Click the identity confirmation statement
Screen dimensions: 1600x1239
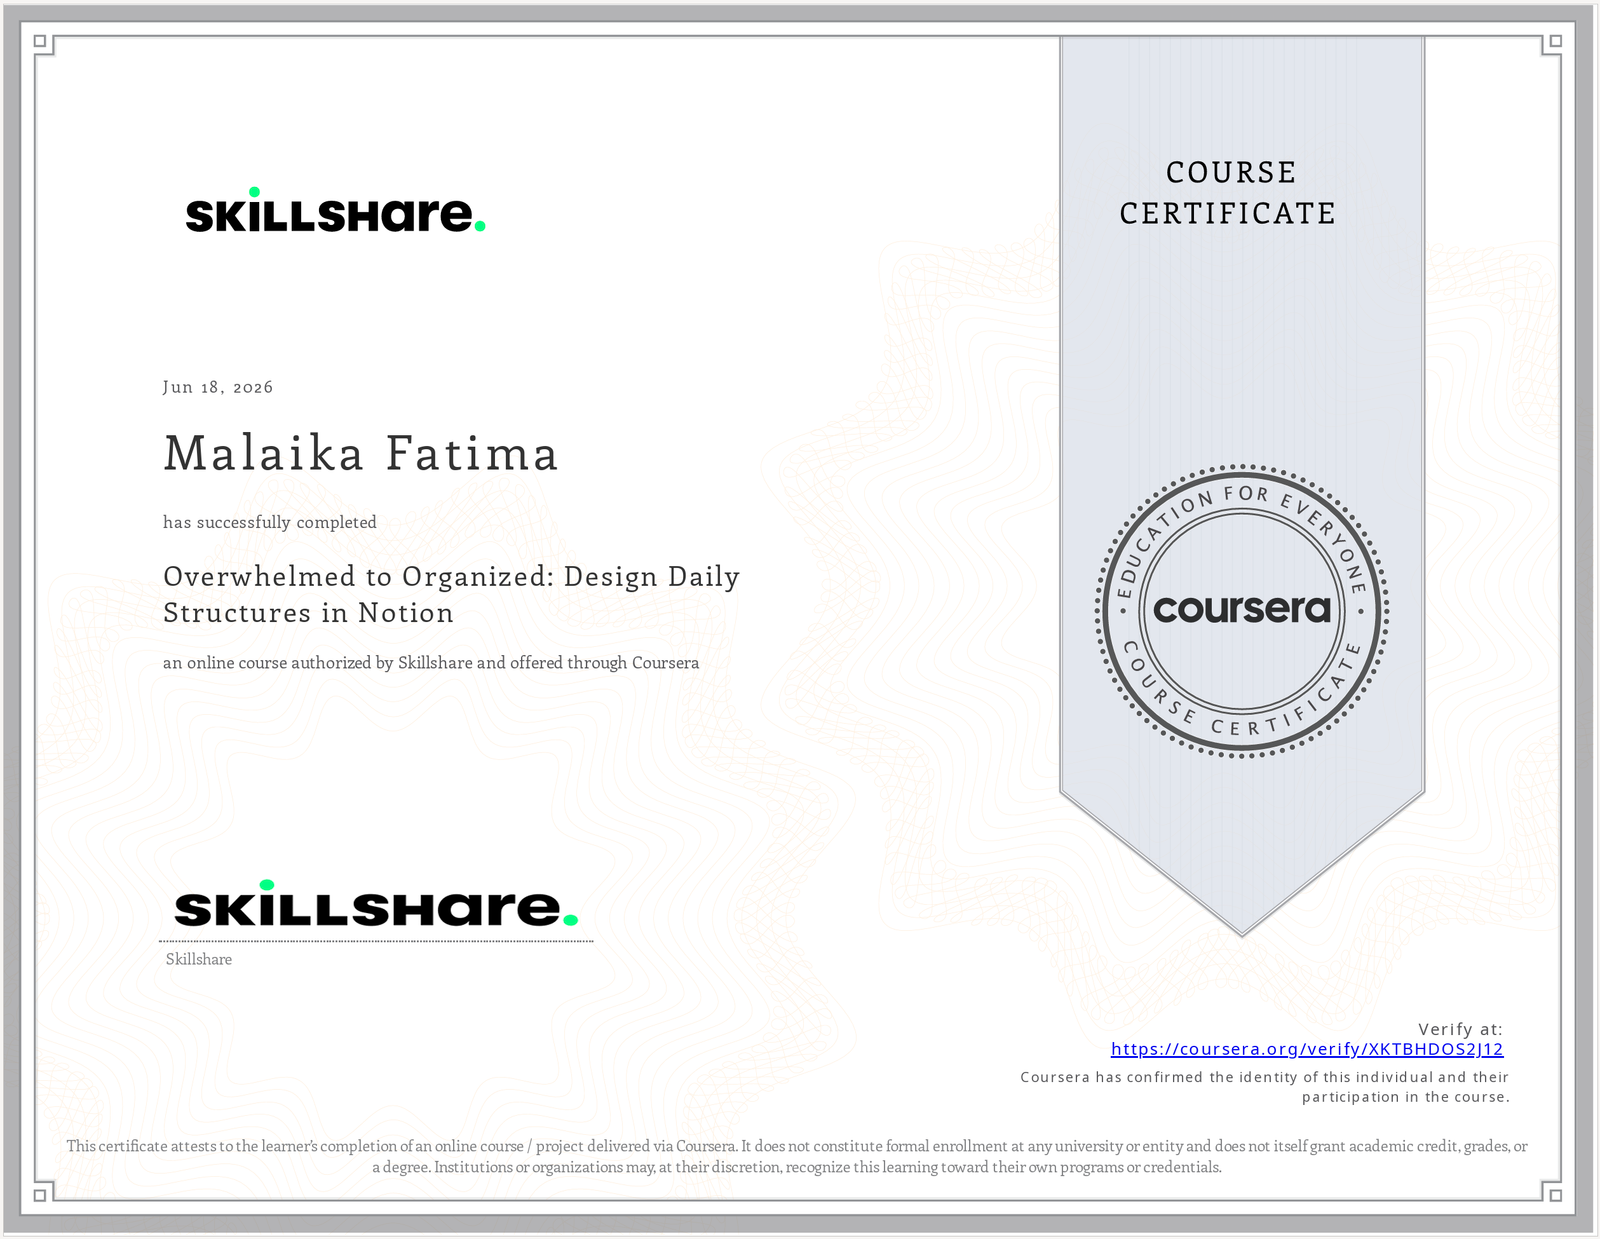pos(1264,1087)
